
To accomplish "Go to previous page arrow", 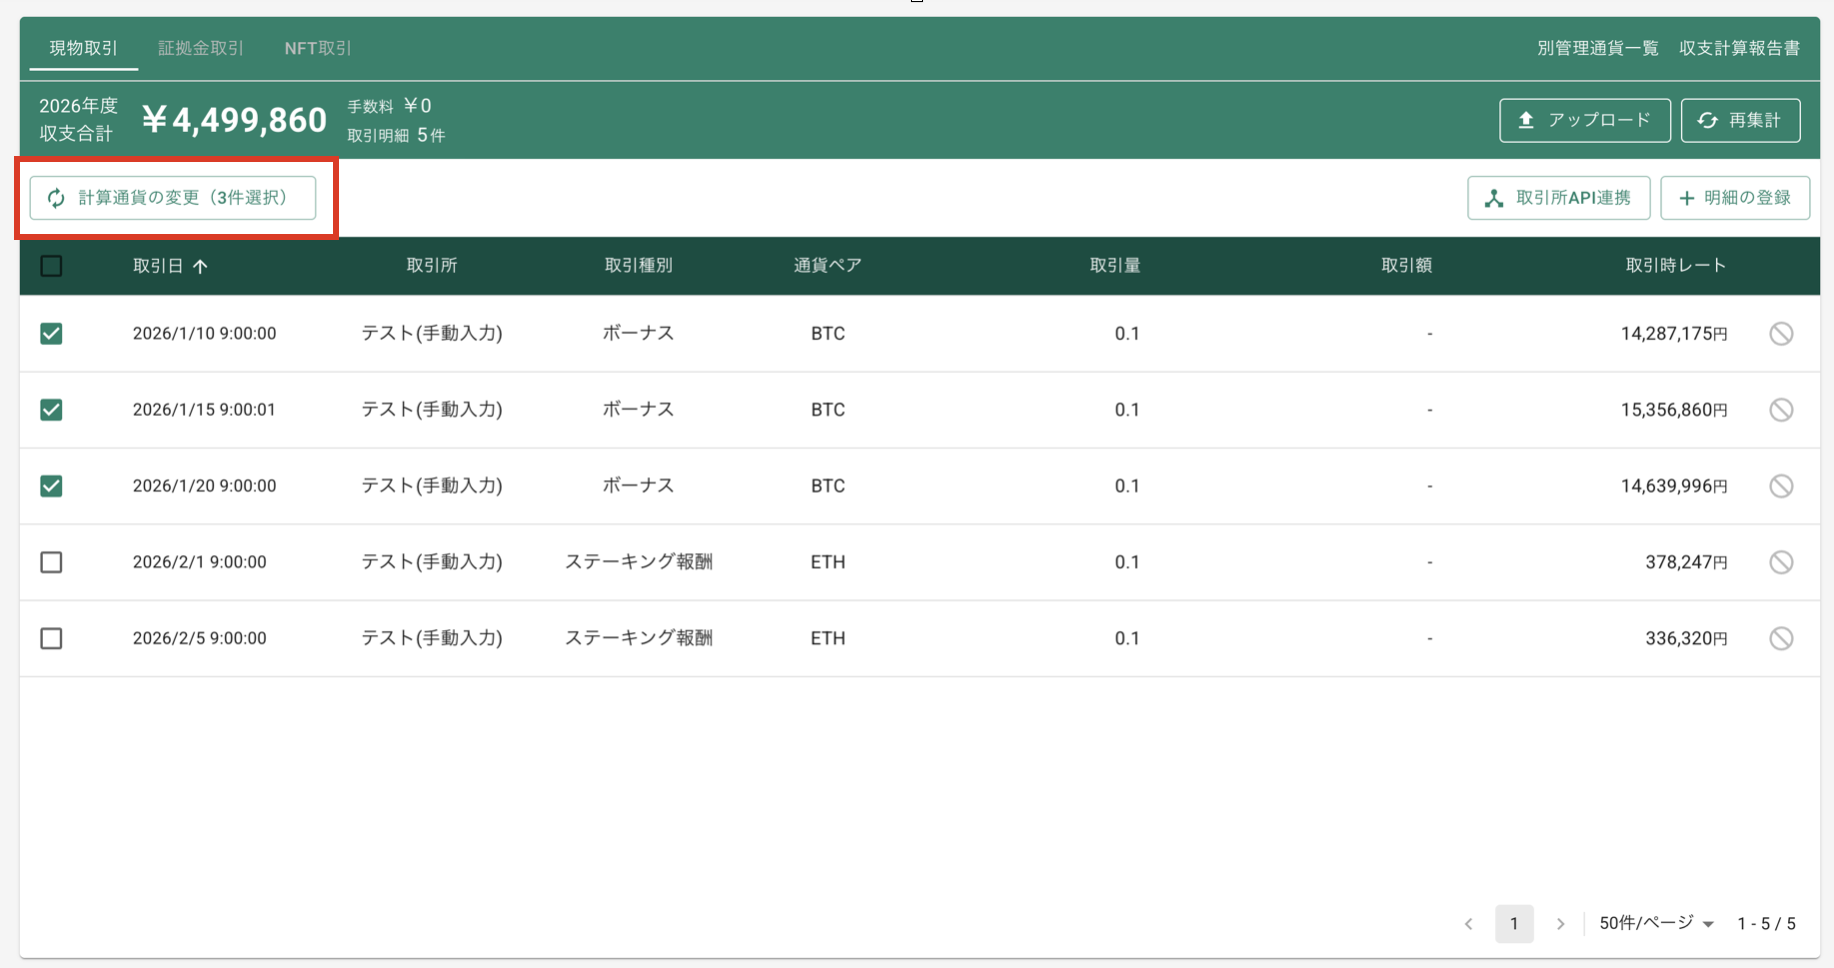I will click(x=1468, y=924).
